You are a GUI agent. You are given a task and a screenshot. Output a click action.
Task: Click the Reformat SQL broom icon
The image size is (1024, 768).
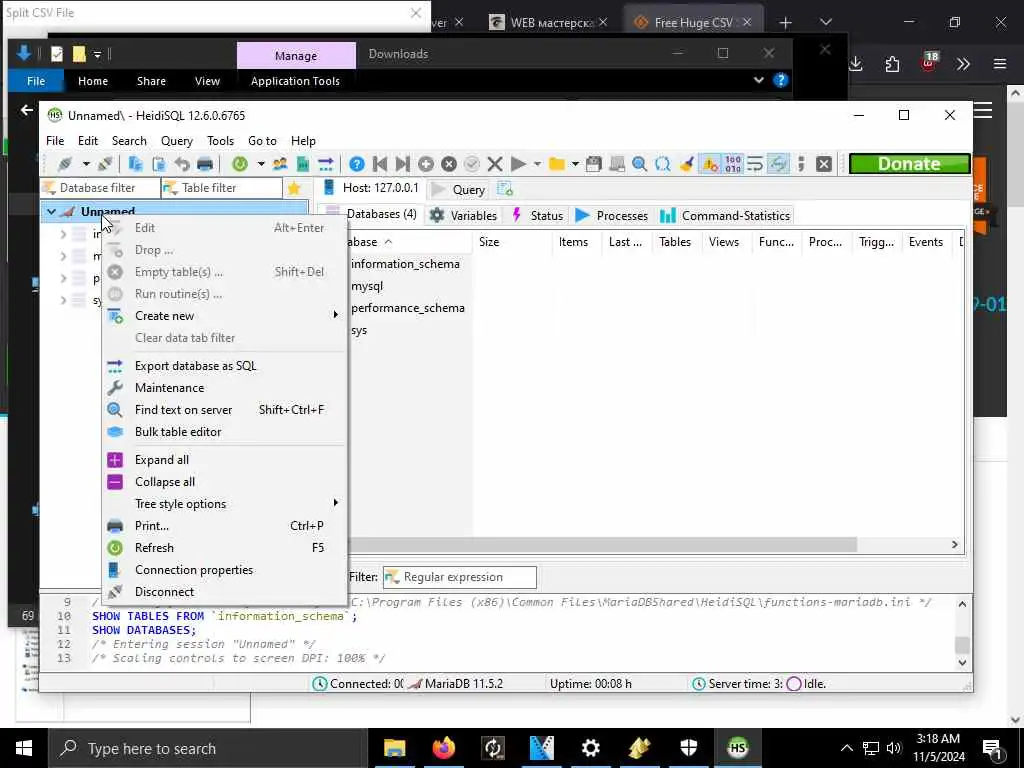(686, 164)
